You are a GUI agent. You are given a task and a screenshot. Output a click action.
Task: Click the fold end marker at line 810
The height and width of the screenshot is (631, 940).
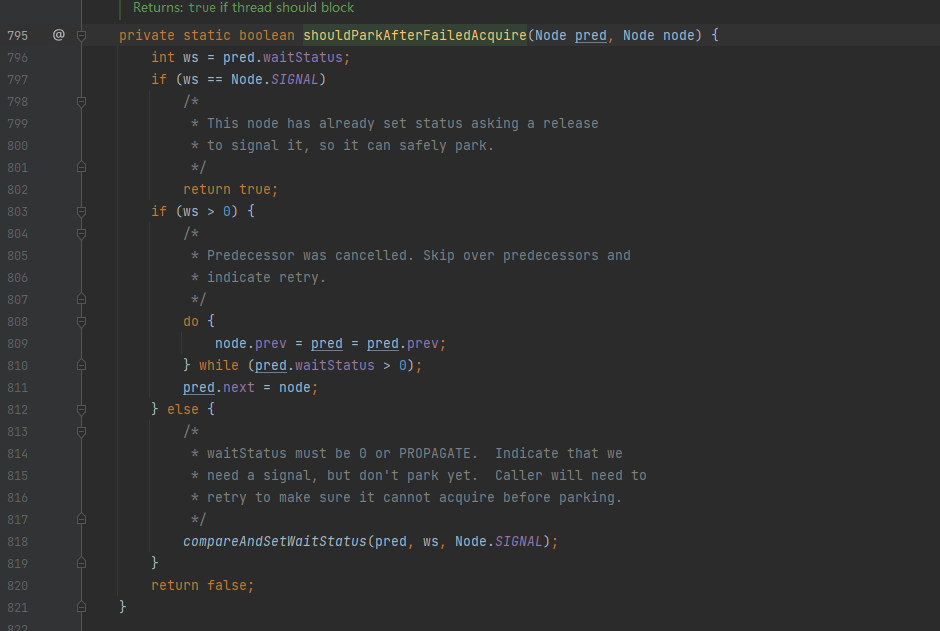(x=82, y=365)
